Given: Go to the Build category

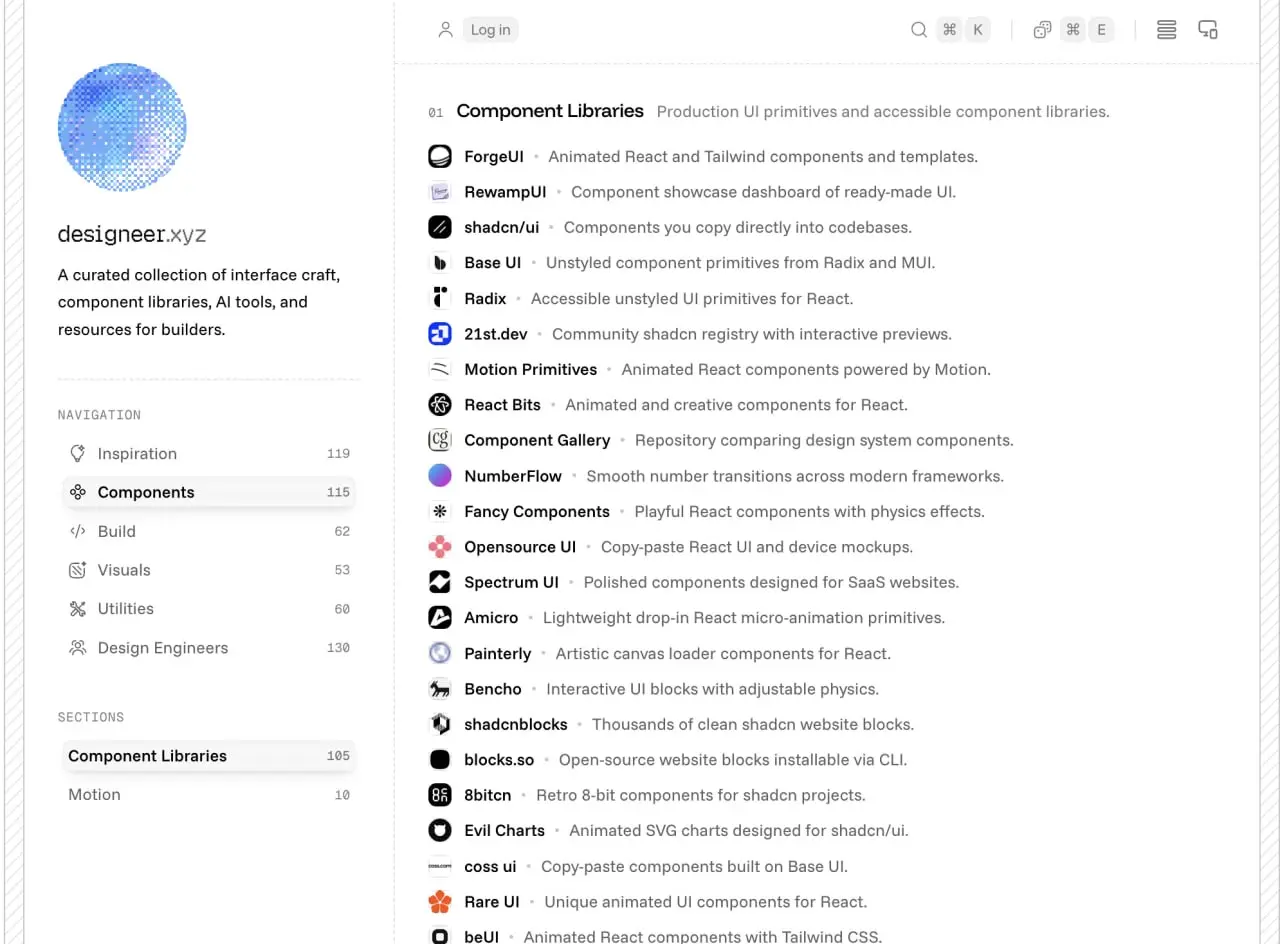Looking at the screenshot, I should pyautogui.click(x=209, y=531).
